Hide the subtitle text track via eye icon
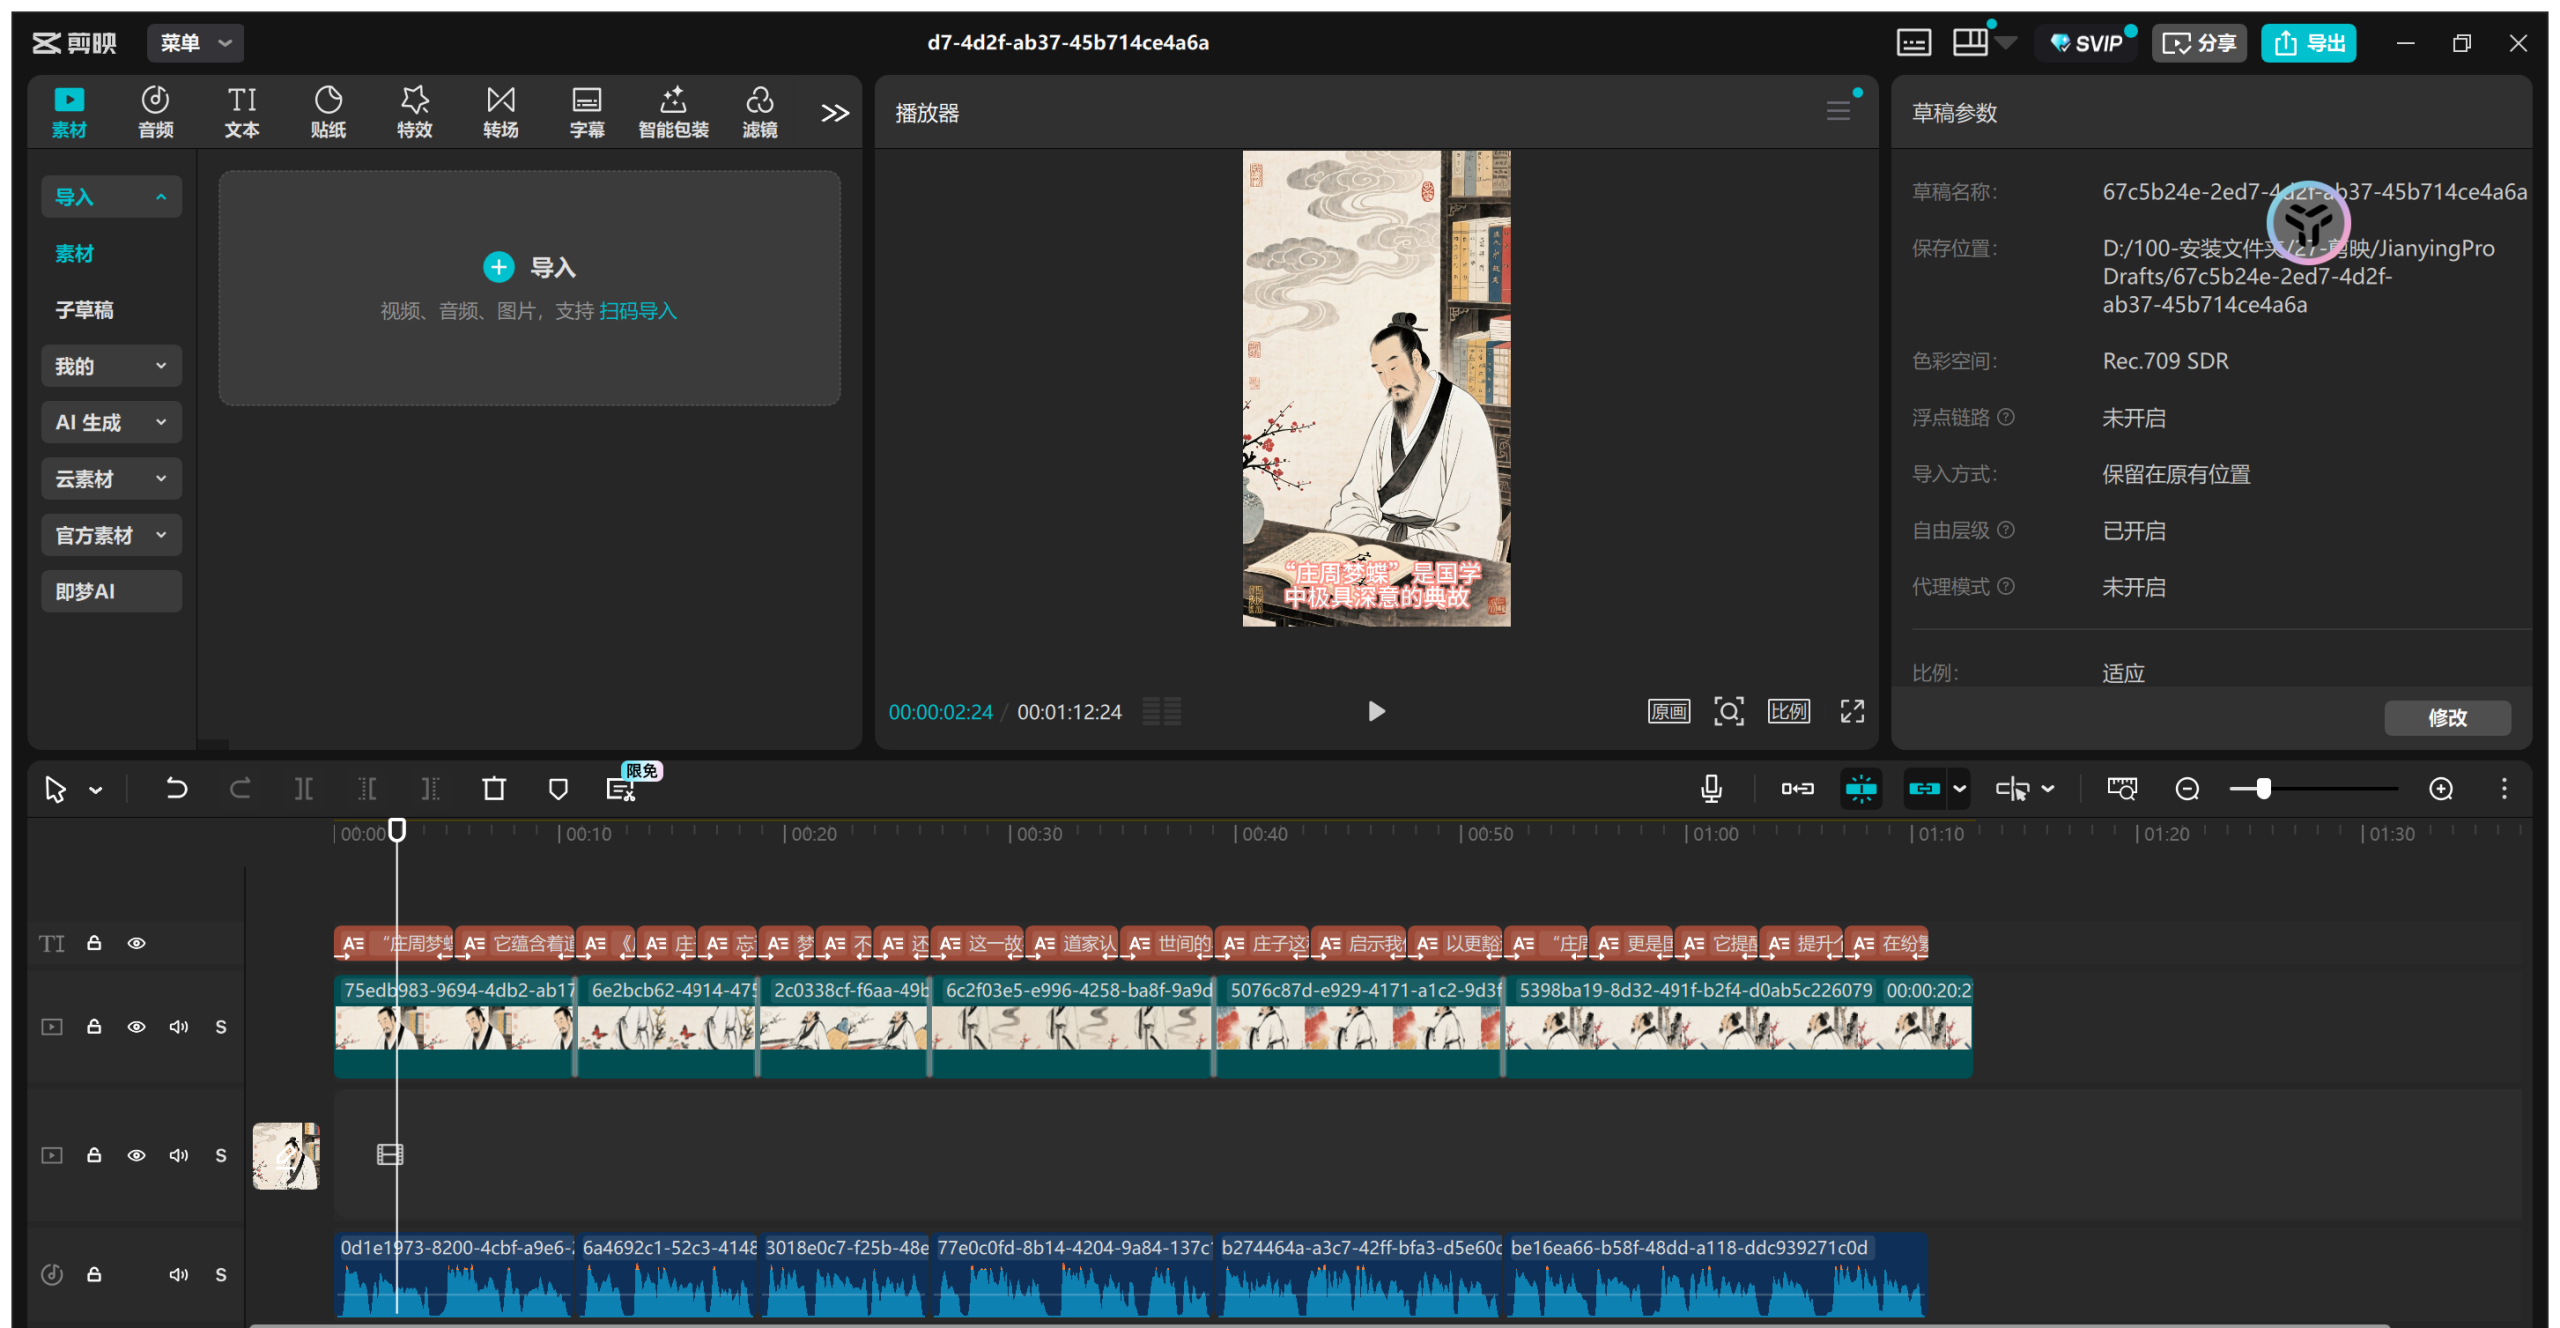This screenshot has height=1328, width=2560. (137, 943)
